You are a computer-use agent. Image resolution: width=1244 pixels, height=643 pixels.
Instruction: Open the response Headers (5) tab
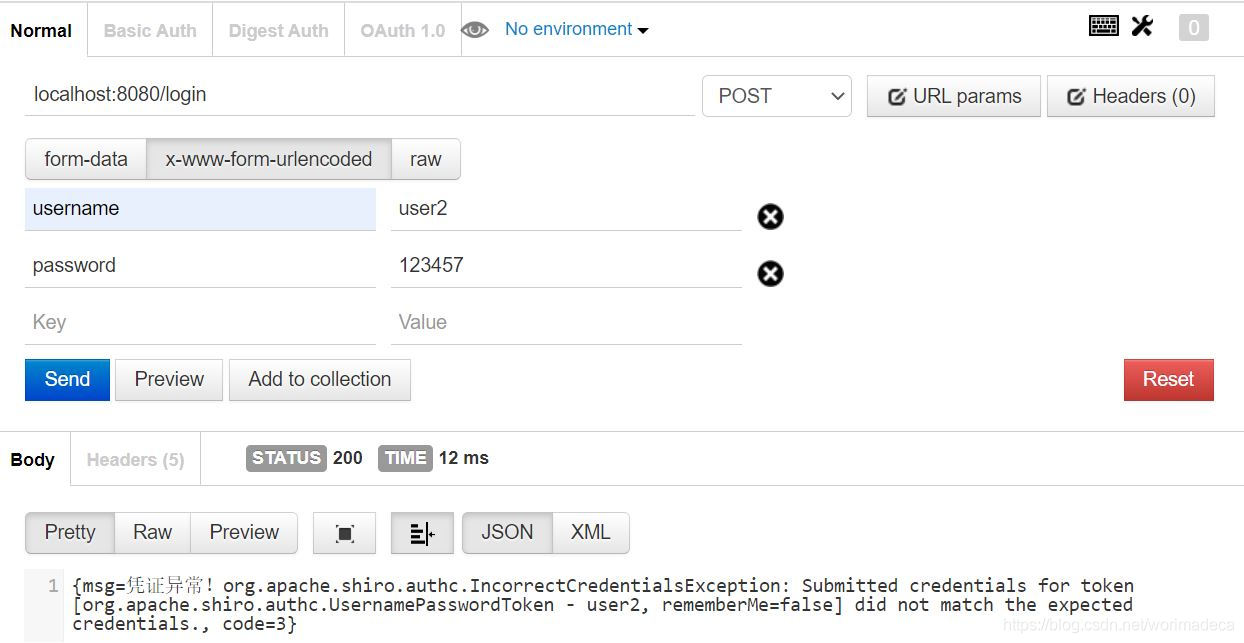[135, 460]
